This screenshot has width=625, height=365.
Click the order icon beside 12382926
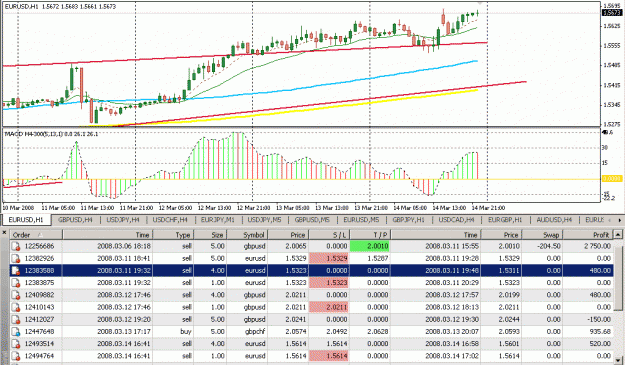click(16, 259)
